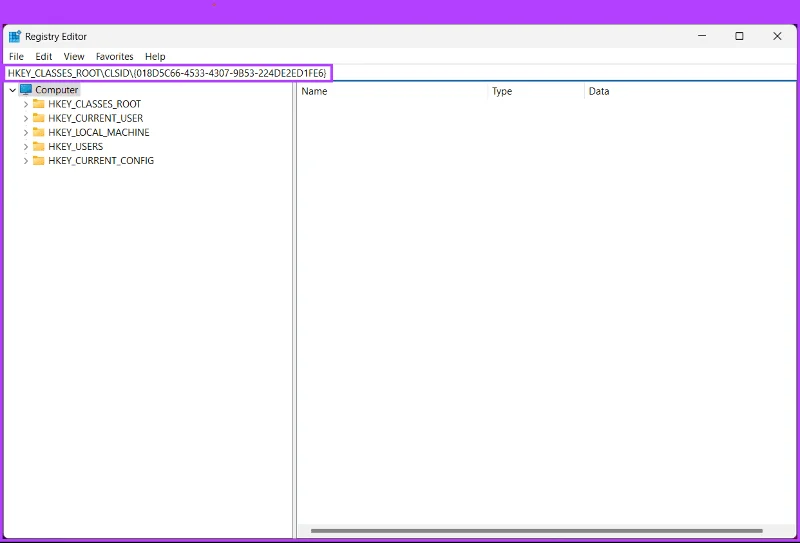Screen dimensions: 800x543
Task: Open the View menu
Action: pyautogui.click(x=74, y=57)
